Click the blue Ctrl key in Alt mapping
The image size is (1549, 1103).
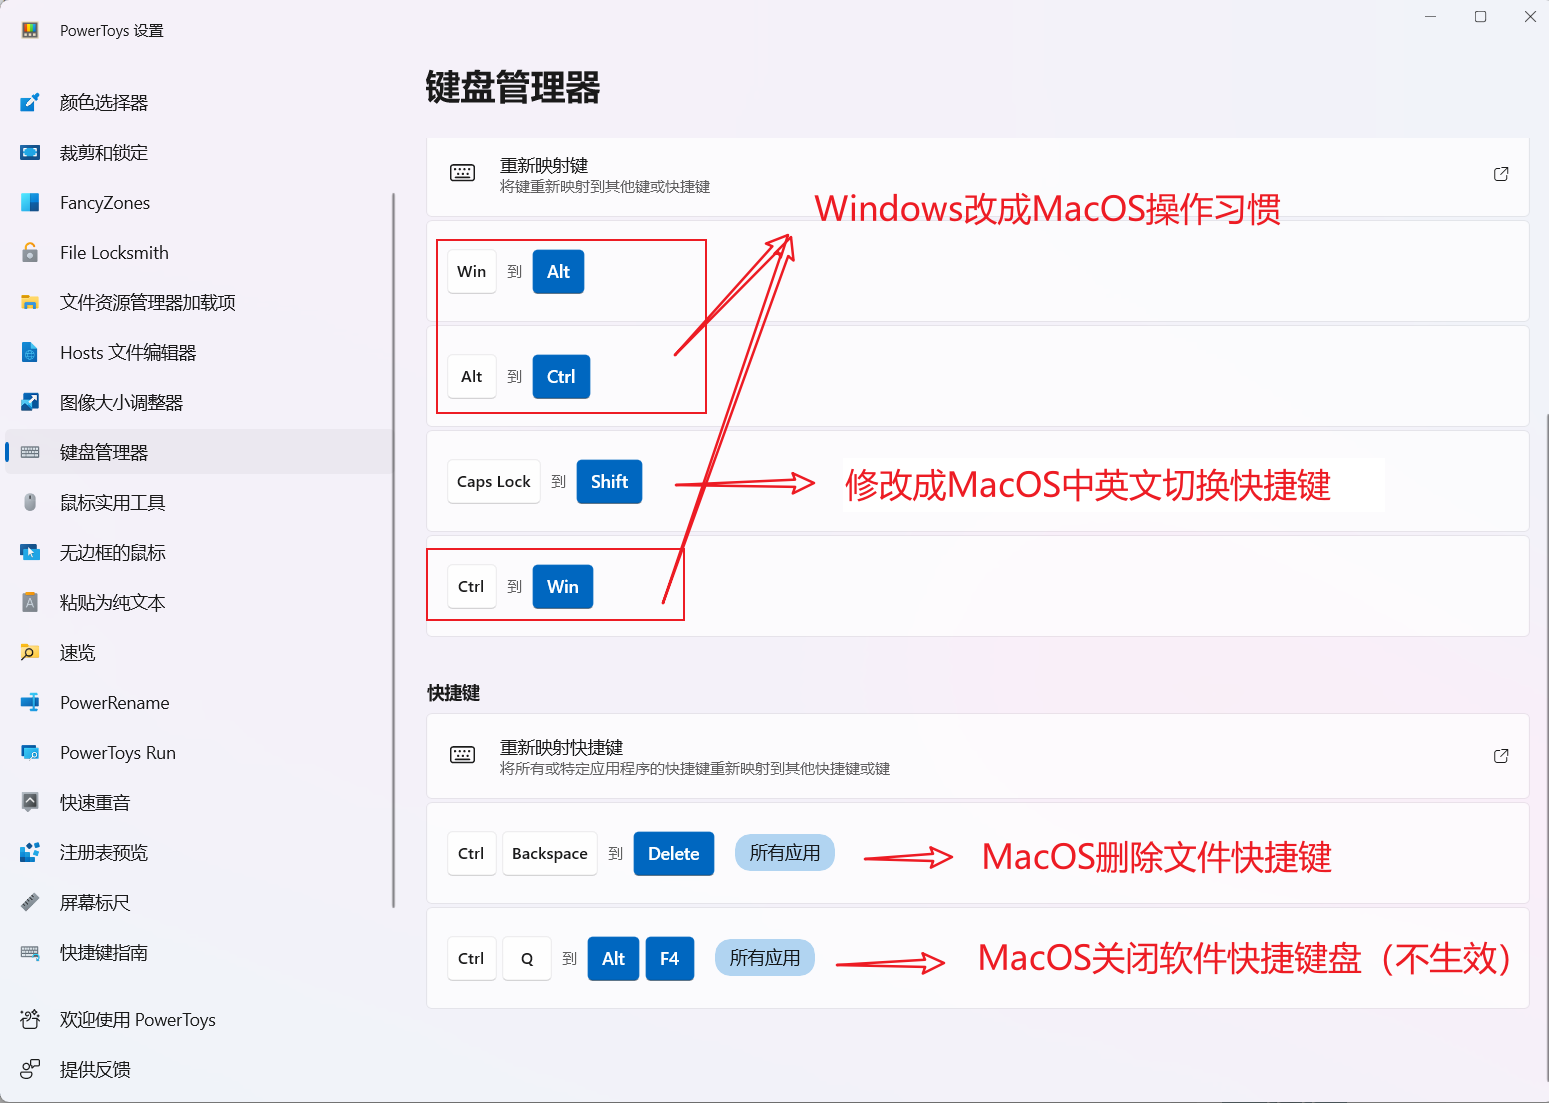click(561, 376)
